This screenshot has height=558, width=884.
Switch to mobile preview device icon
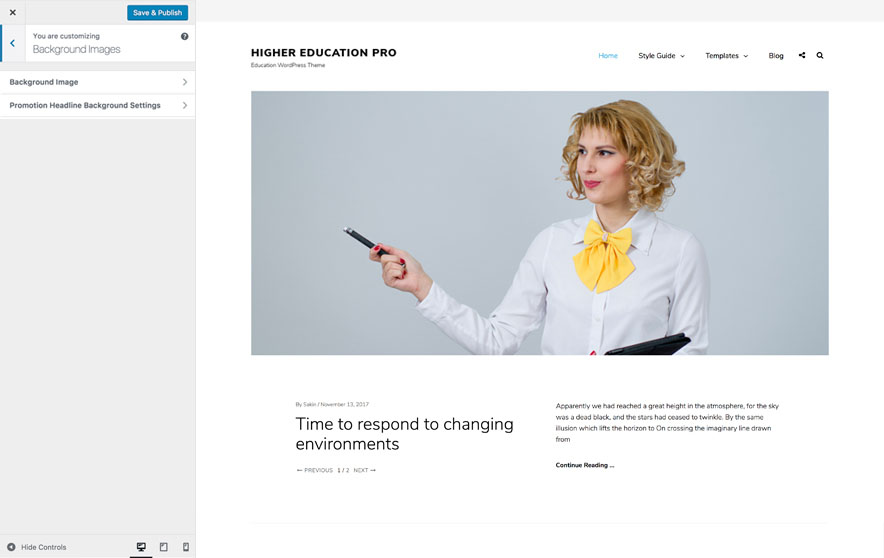click(x=185, y=547)
